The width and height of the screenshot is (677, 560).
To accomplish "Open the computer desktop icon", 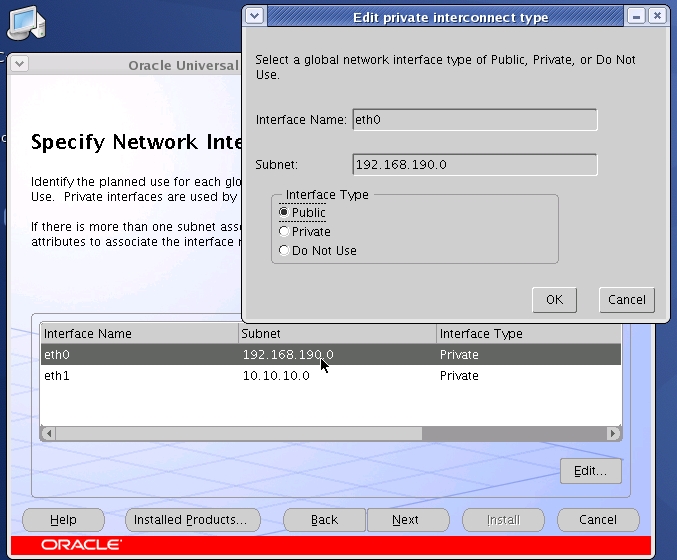I will (x=26, y=23).
